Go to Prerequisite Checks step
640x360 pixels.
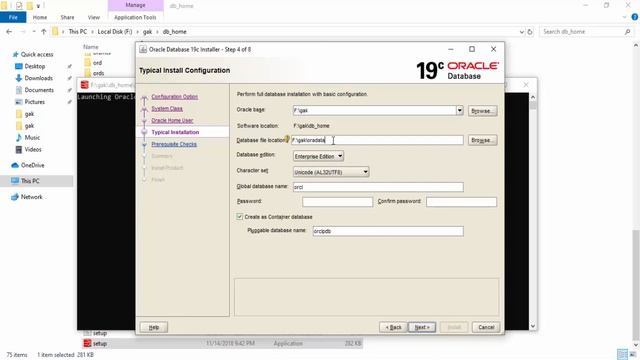pos(174,144)
